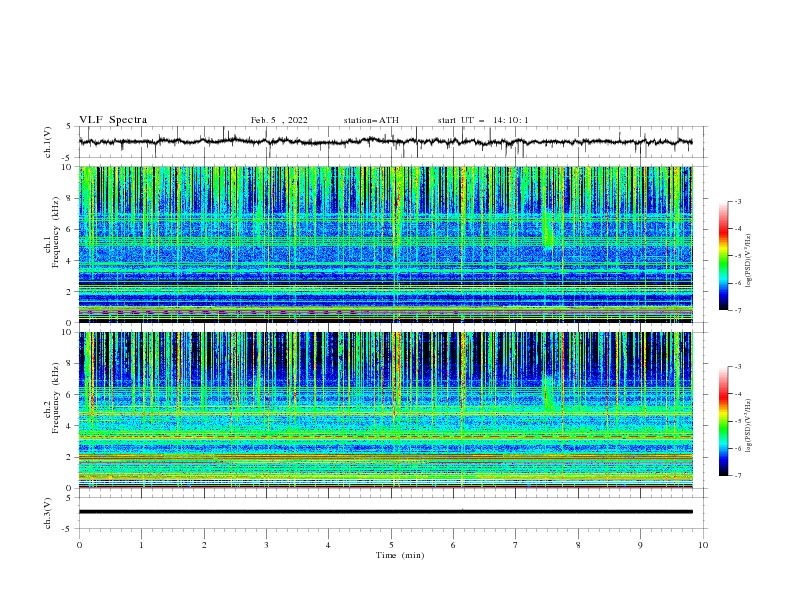Click the 8 kHz tick of ch.2 spectrogram
This screenshot has width=792, height=612.
[x=71, y=364]
